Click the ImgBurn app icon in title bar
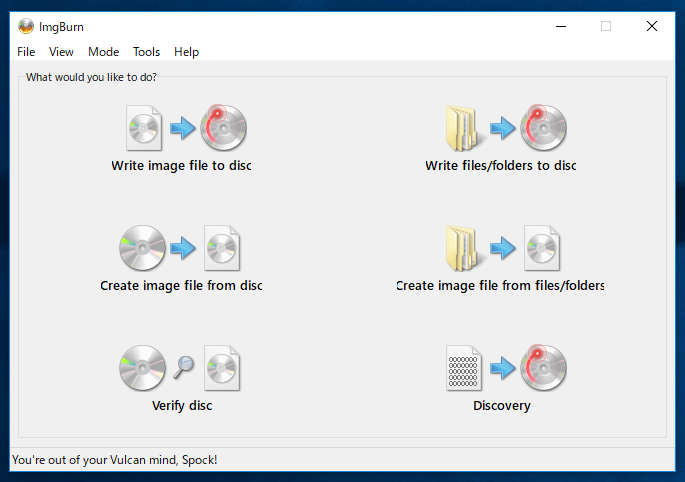 tap(26, 26)
